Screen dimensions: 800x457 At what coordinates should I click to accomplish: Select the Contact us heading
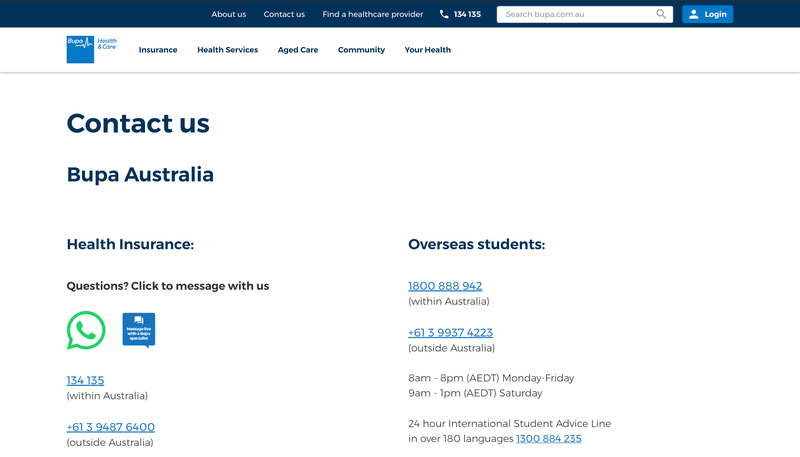(x=138, y=123)
